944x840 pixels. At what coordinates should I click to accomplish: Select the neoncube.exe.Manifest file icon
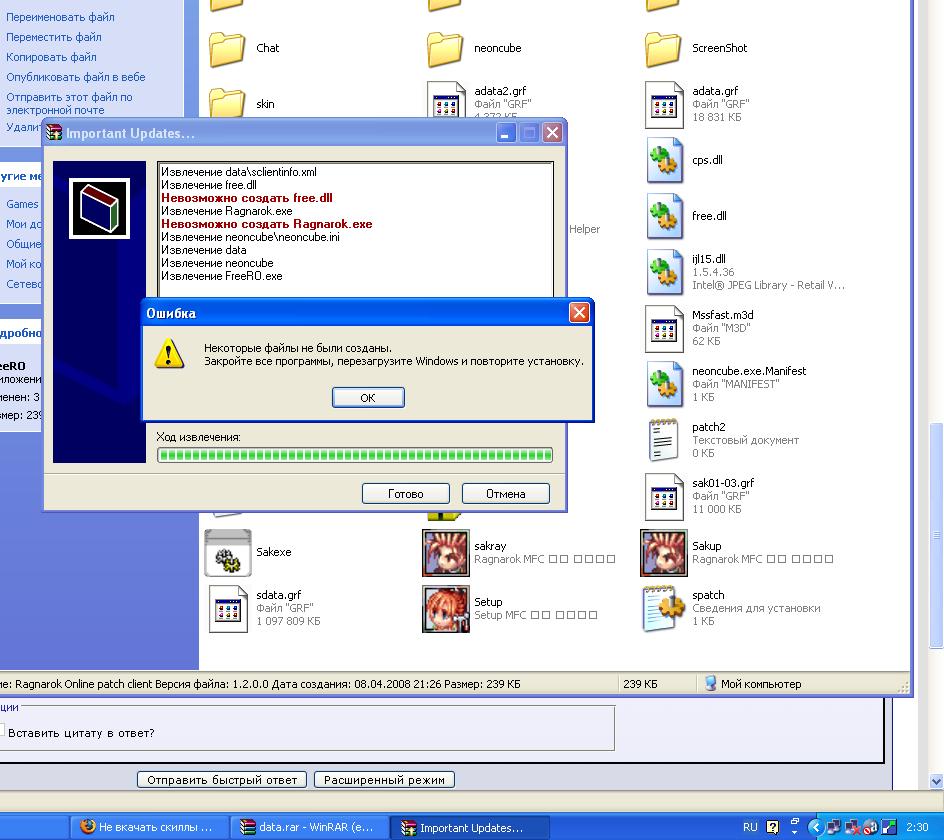pyautogui.click(x=665, y=384)
